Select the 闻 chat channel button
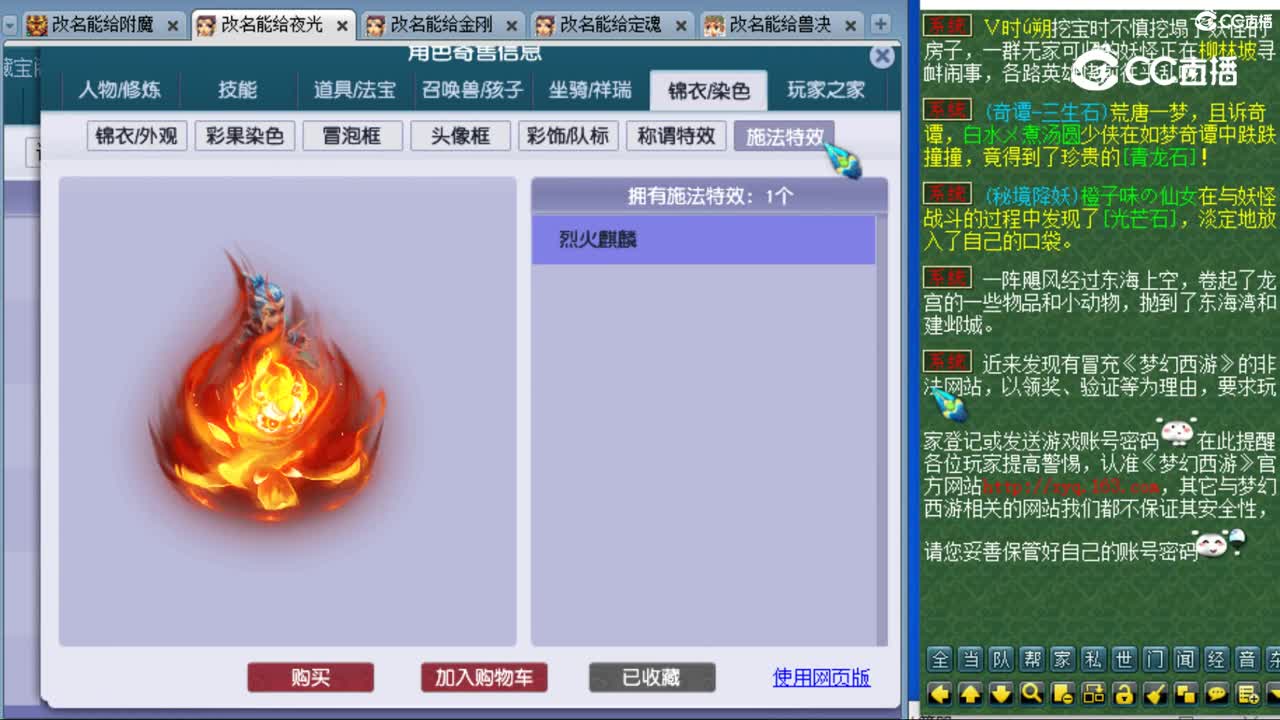The height and width of the screenshot is (720, 1280). tap(1185, 660)
